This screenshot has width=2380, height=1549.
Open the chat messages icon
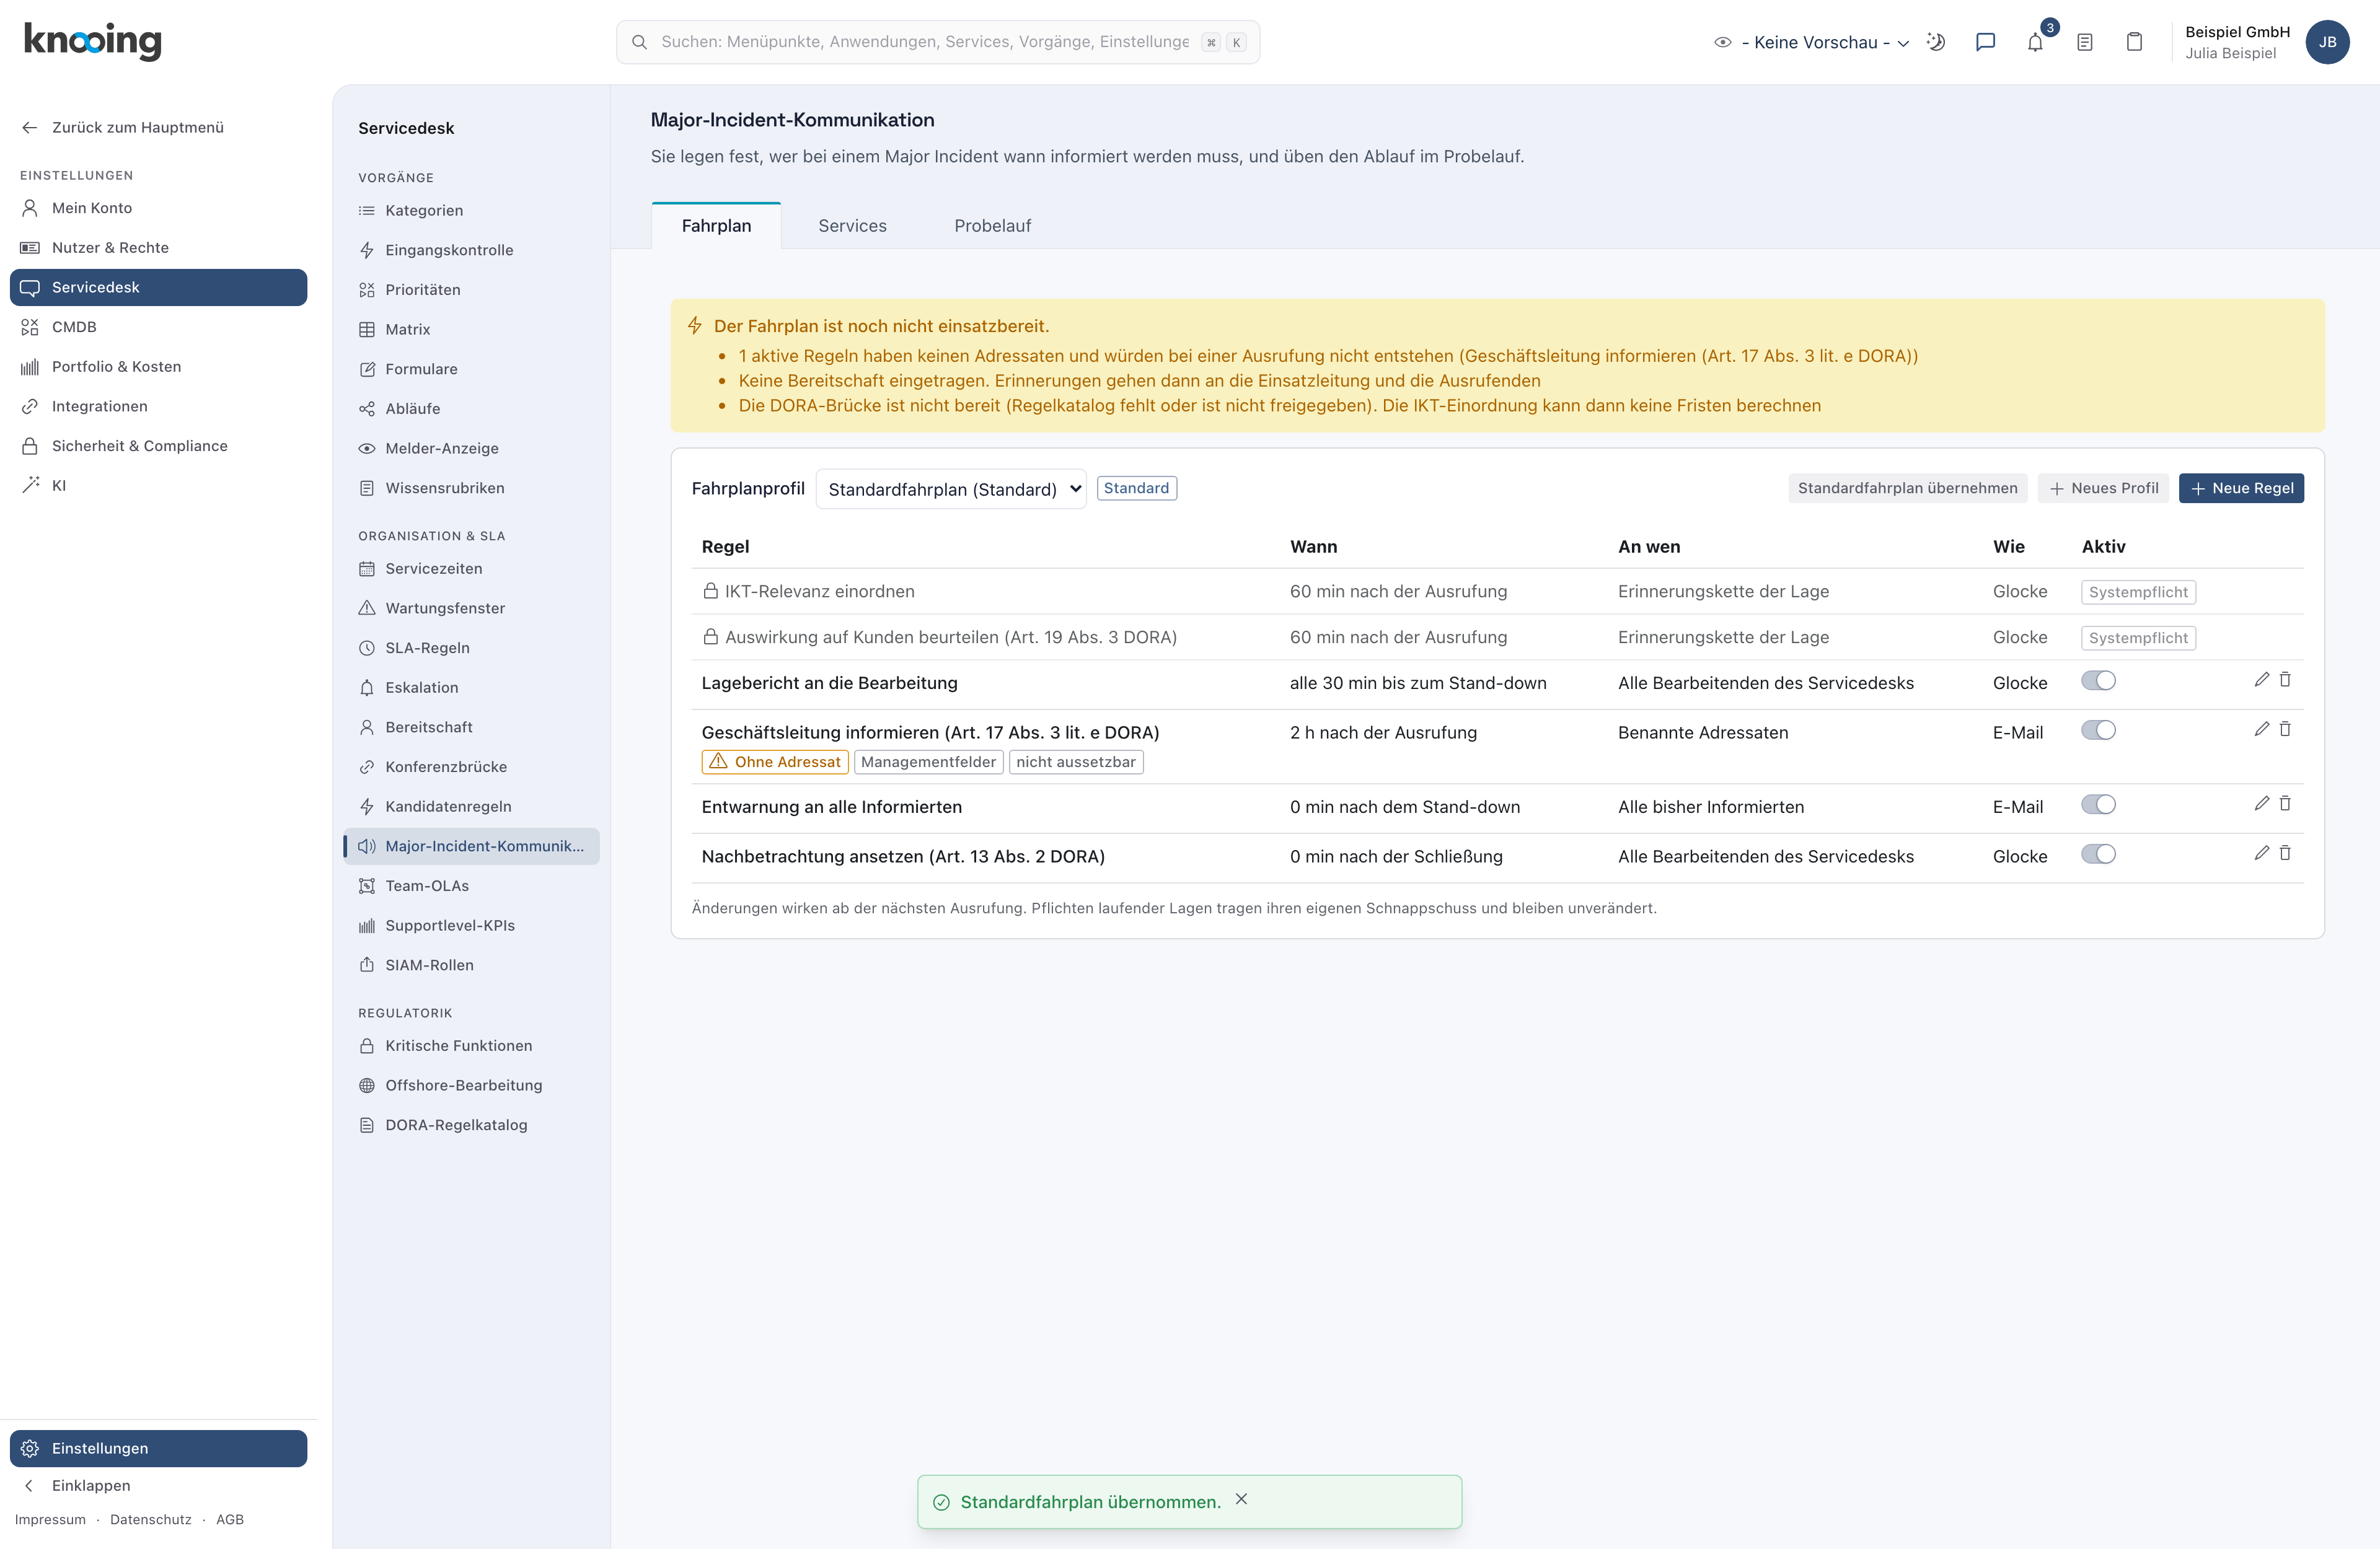pos(1985,42)
